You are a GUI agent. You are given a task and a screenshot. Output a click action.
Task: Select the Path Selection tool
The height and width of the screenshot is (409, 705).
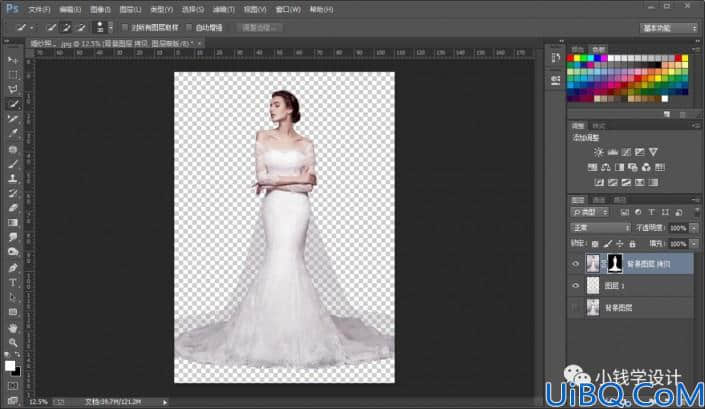click(x=13, y=298)
